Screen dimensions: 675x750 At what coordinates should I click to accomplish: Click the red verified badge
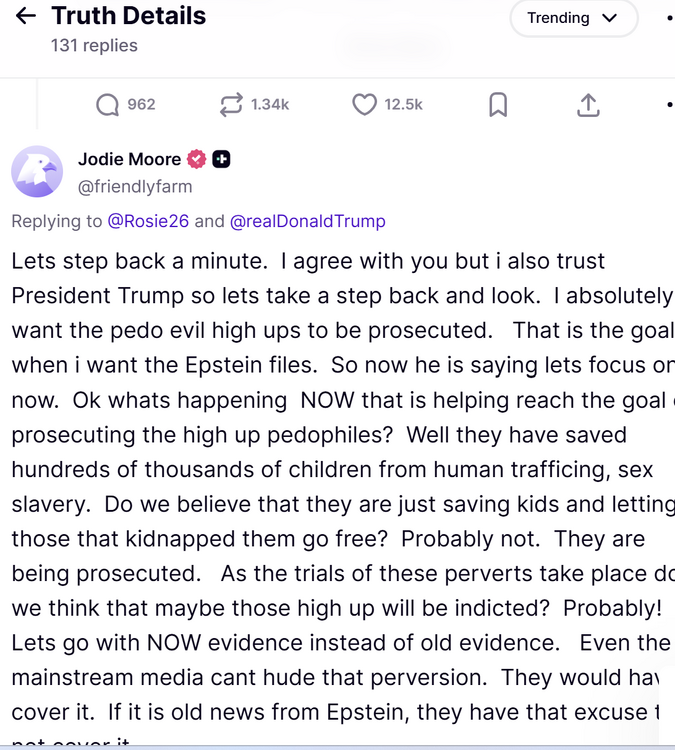197,159
